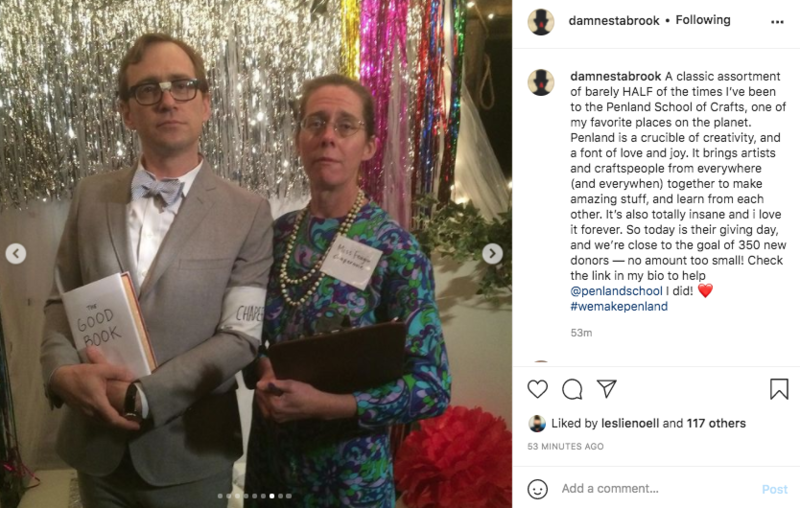View the 117 others who liked
Image resolution: width=800 pixels, height=508 pixels.
click(716, 423)
